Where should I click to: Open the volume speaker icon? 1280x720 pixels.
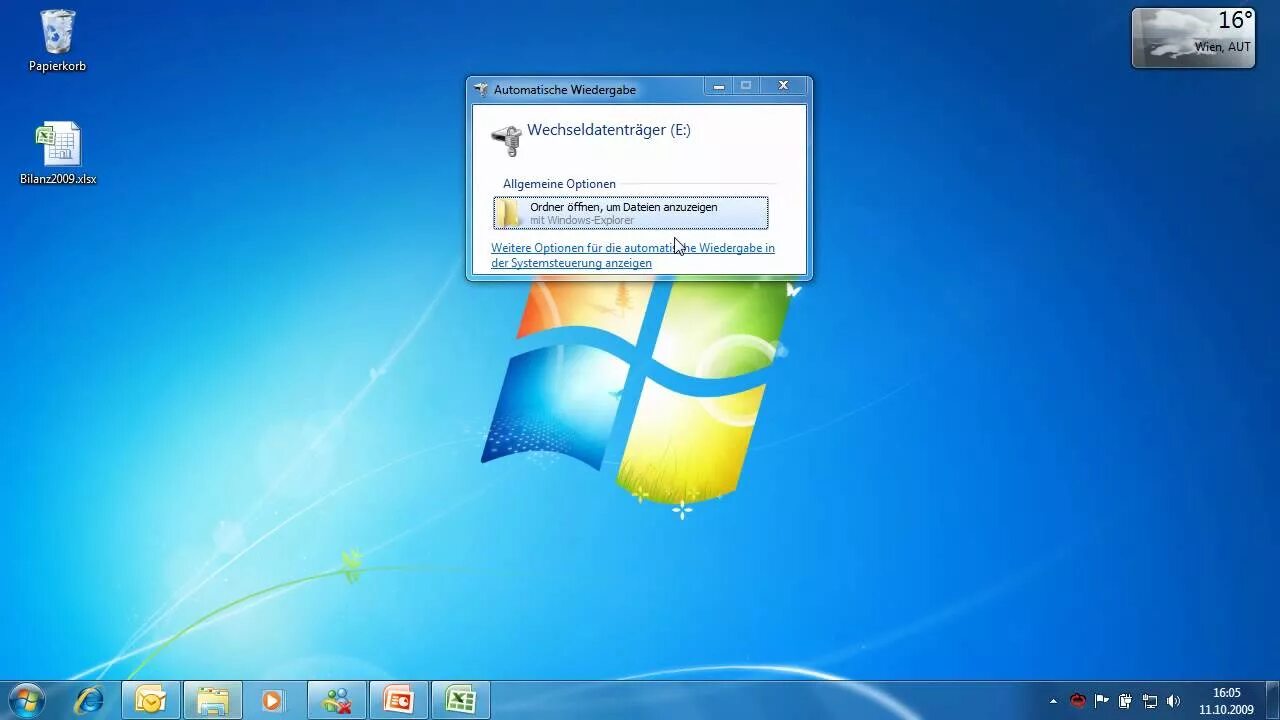pyautogui.click(x=1174, y=701)
